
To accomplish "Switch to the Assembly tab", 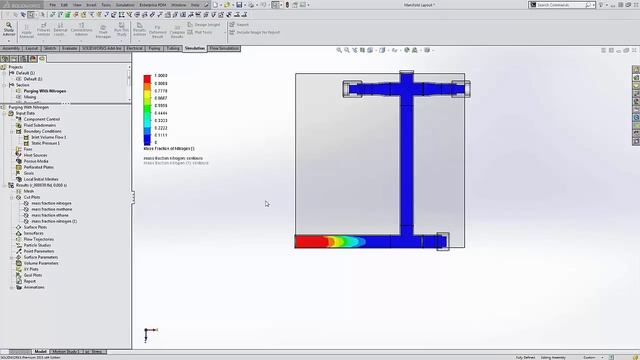I will tap(11, 49).
